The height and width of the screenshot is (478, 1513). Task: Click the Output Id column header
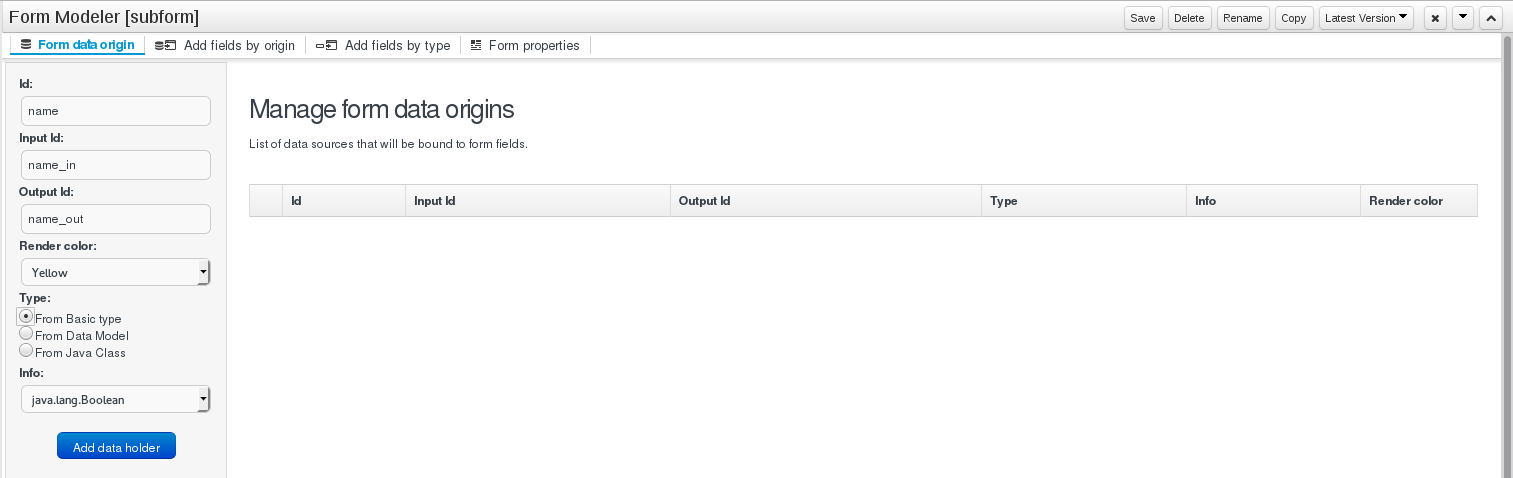point(826,201)
